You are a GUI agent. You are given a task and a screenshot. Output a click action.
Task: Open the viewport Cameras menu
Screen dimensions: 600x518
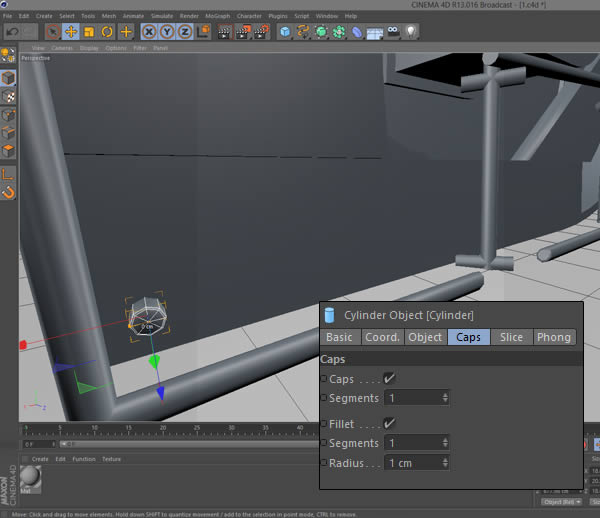coord(62,48)
